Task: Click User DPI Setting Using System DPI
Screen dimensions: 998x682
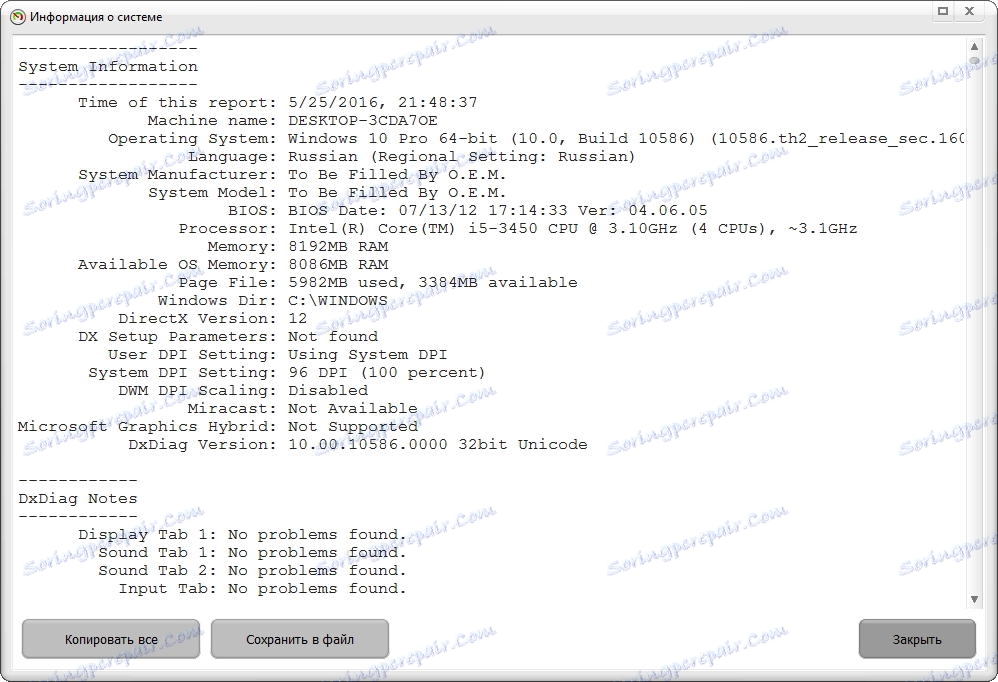Action: [x=368, y=354]
